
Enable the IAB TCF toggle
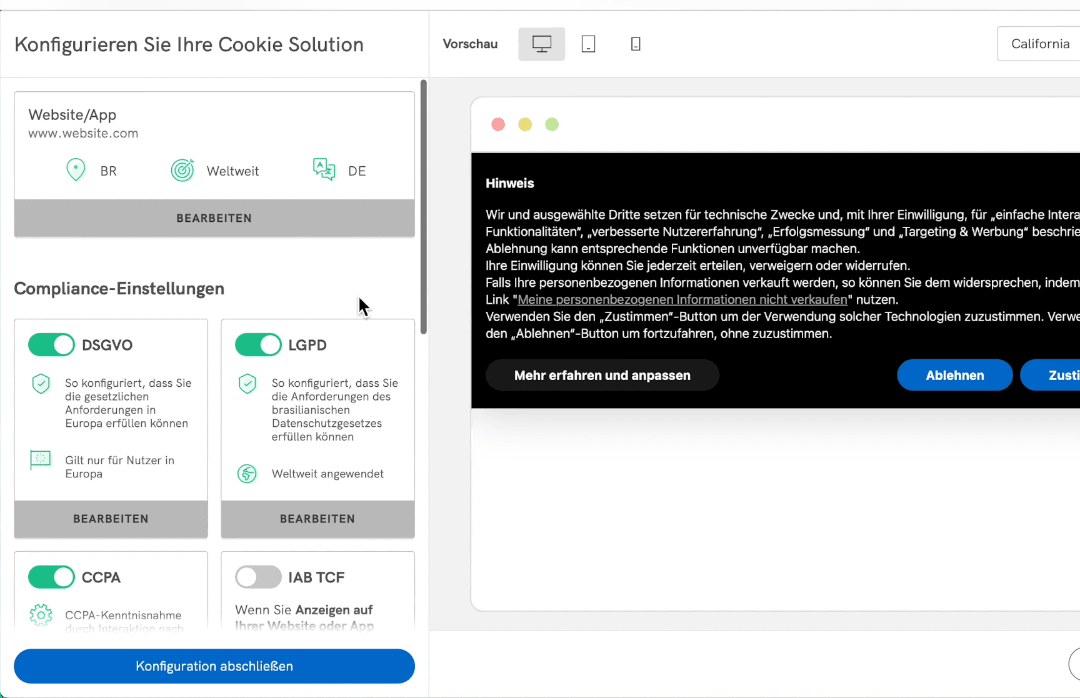[258, 577]
